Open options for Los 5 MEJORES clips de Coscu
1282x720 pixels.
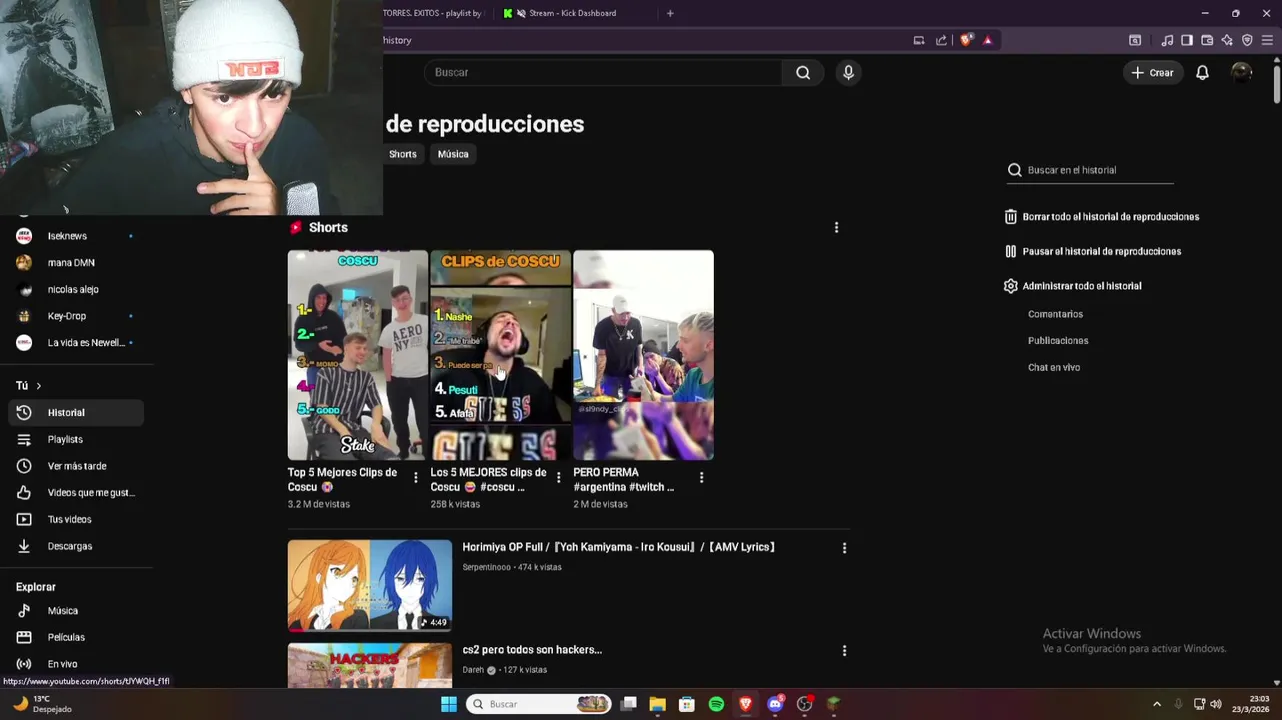point(558,478)
